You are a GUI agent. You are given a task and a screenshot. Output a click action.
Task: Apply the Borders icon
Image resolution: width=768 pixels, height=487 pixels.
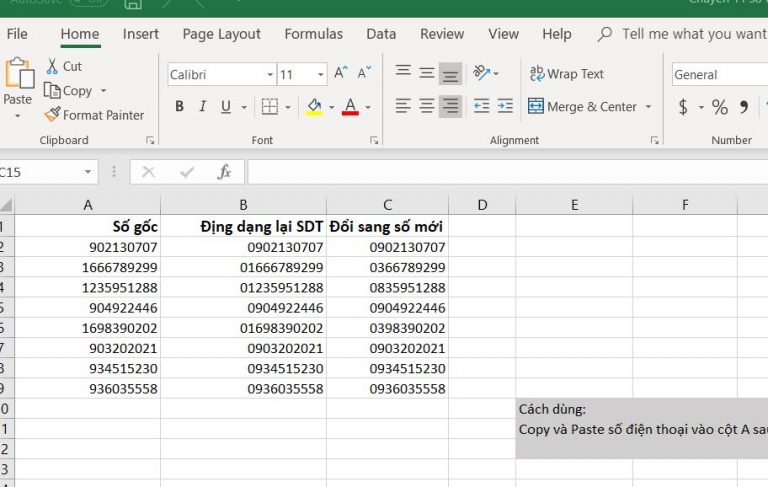[x=269, y=106]
